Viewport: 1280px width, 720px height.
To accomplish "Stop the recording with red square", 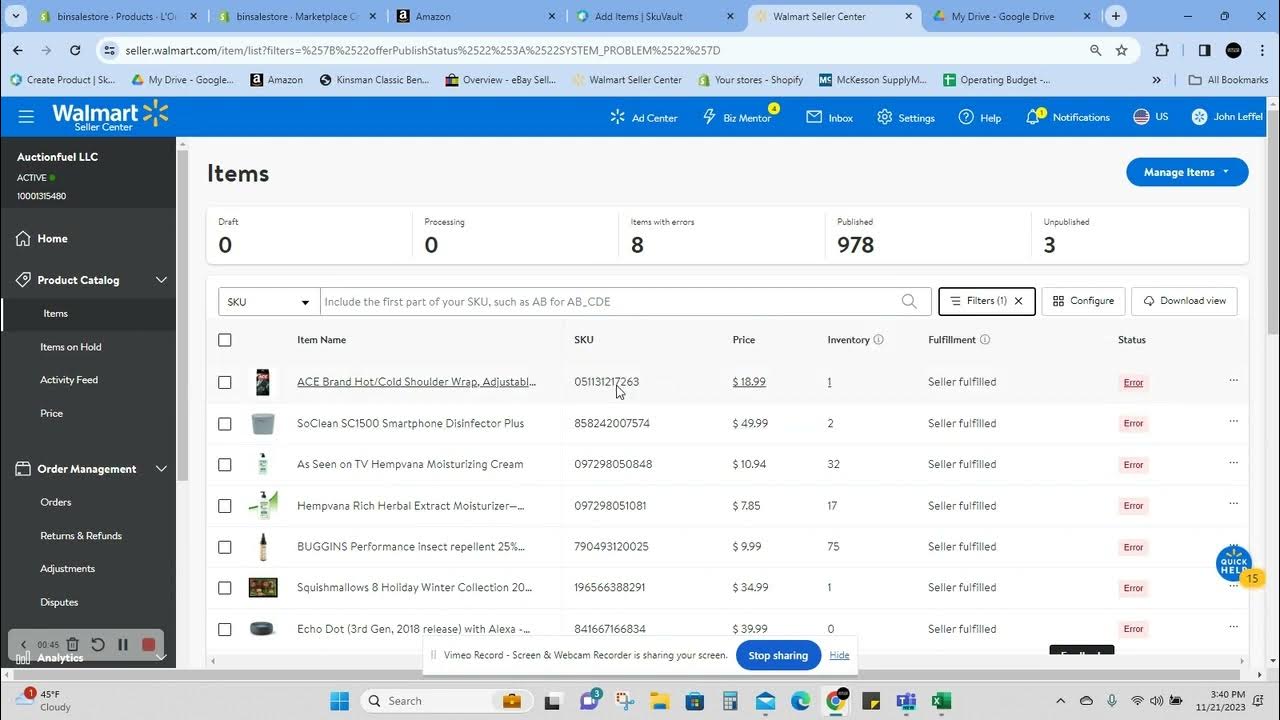I will [x=149, y=645].
